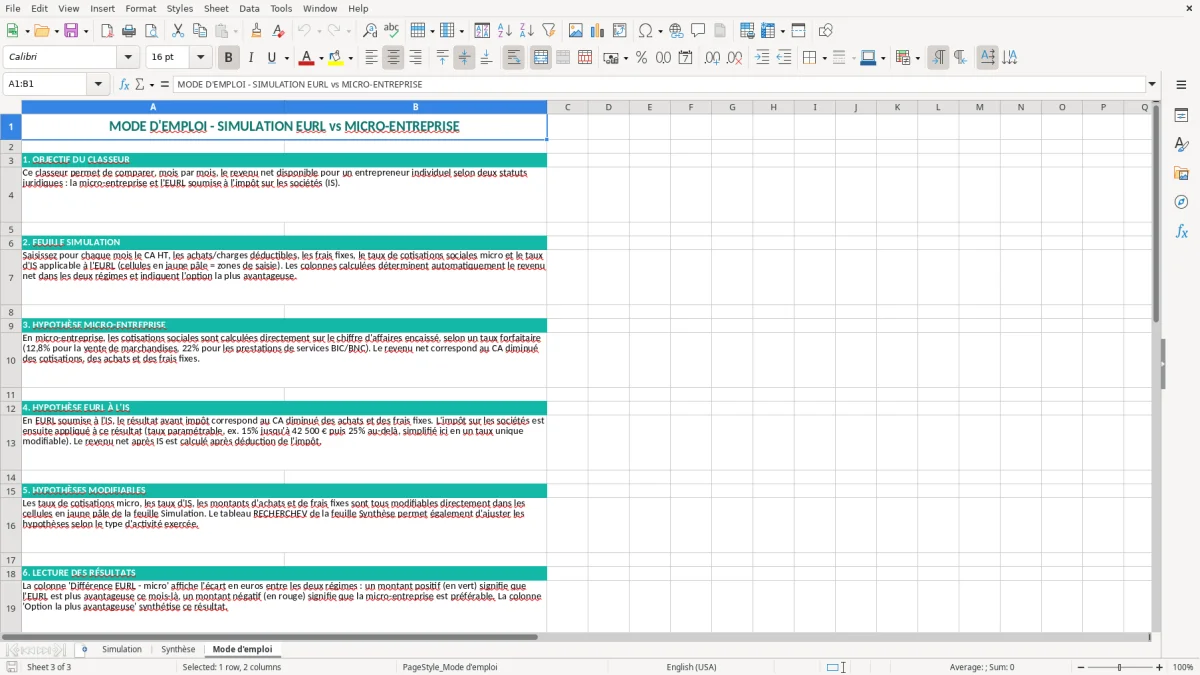
Task: Click Clear Direct Formatting icon
Action: (278, 31)
